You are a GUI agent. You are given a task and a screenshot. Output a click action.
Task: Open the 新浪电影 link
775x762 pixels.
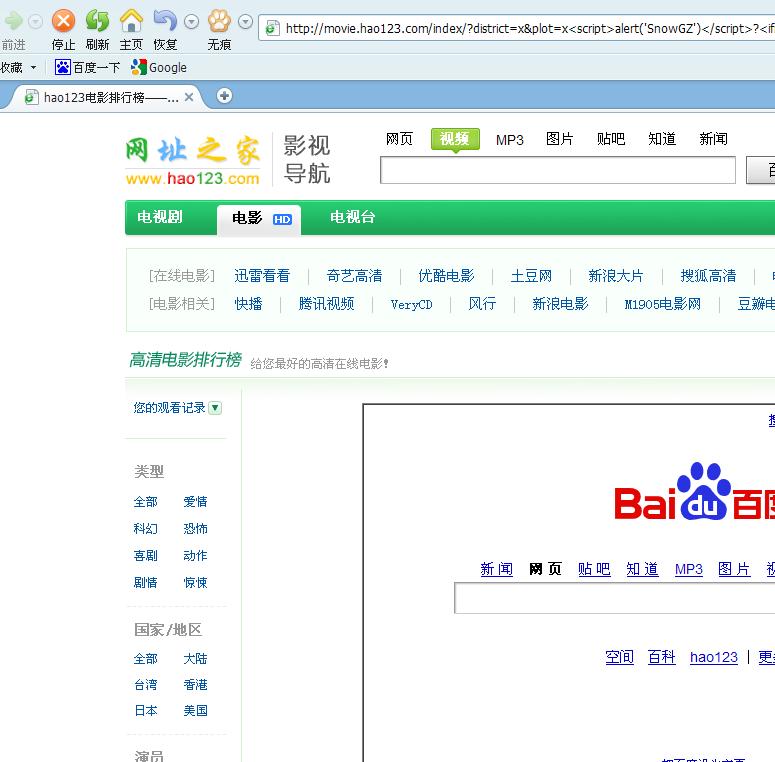pos(560,303)
